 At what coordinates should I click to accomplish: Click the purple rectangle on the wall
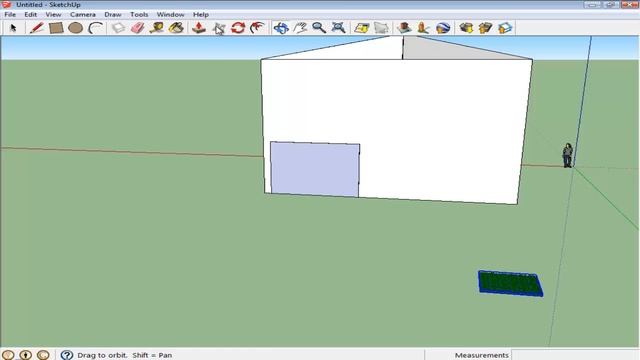(315, 169)
